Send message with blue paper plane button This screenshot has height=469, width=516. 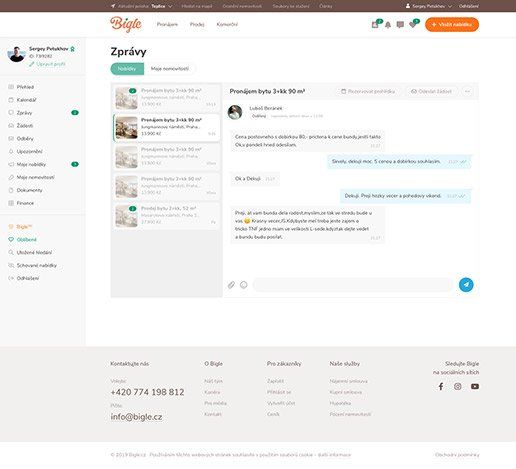tap(466, 285)
